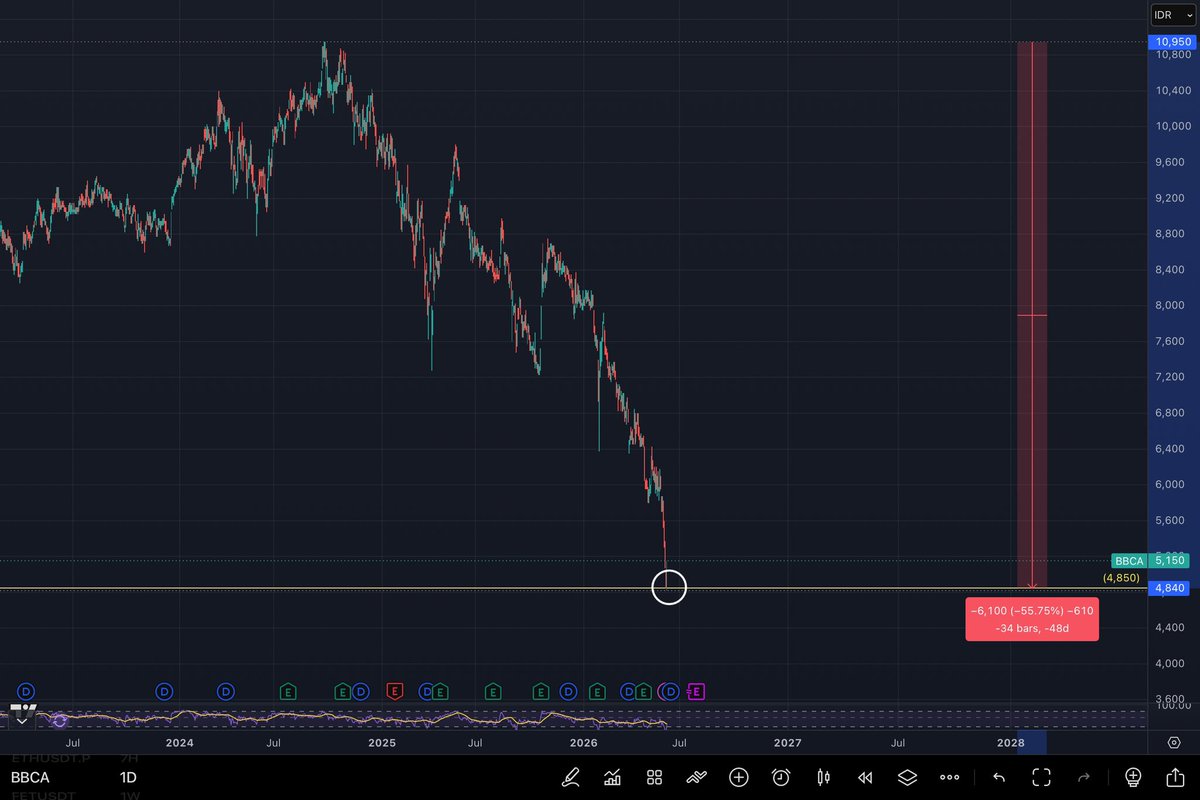The width and height of the screenshot is (1200, 800).
Task: Tap the 4,840 horizontal line price label
Action: coord(1169,589)
